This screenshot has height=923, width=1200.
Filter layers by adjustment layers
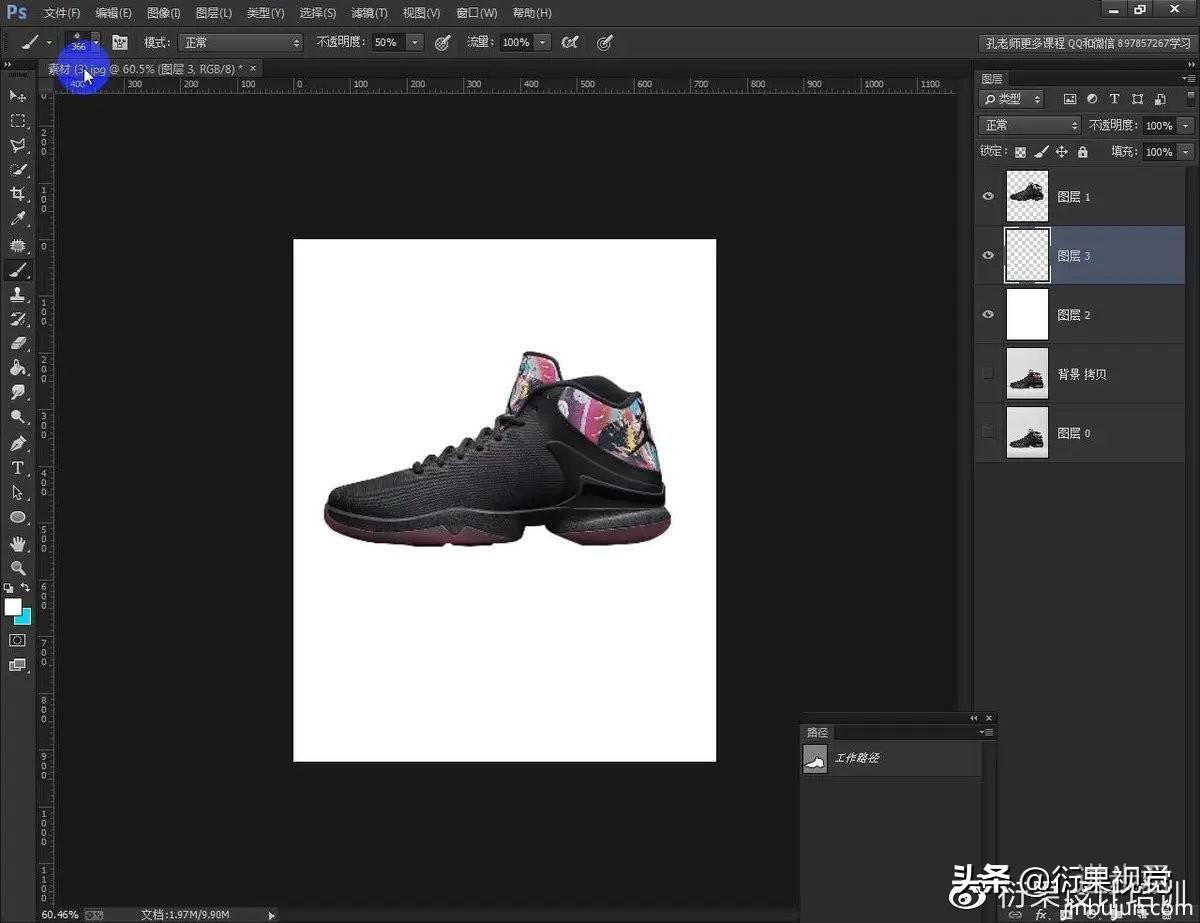click(x=1092, y=99)
